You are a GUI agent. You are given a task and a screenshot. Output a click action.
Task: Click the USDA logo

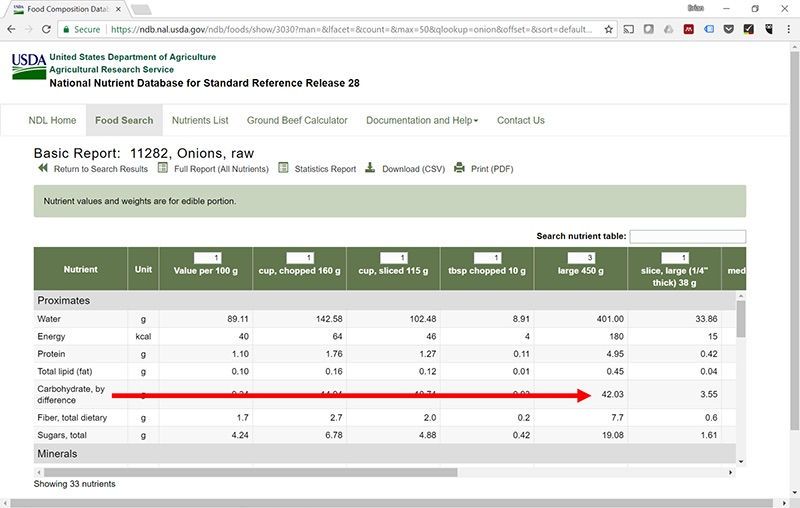[29, 66]
